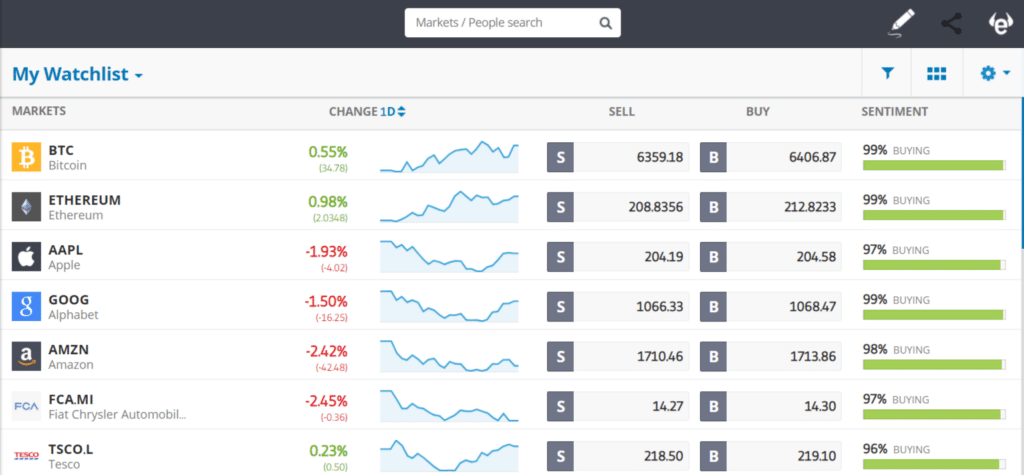Click the Bitcoin logo icon
Image resolution: width=1024 pixels, height=475 pixels.
coord(26,157)
